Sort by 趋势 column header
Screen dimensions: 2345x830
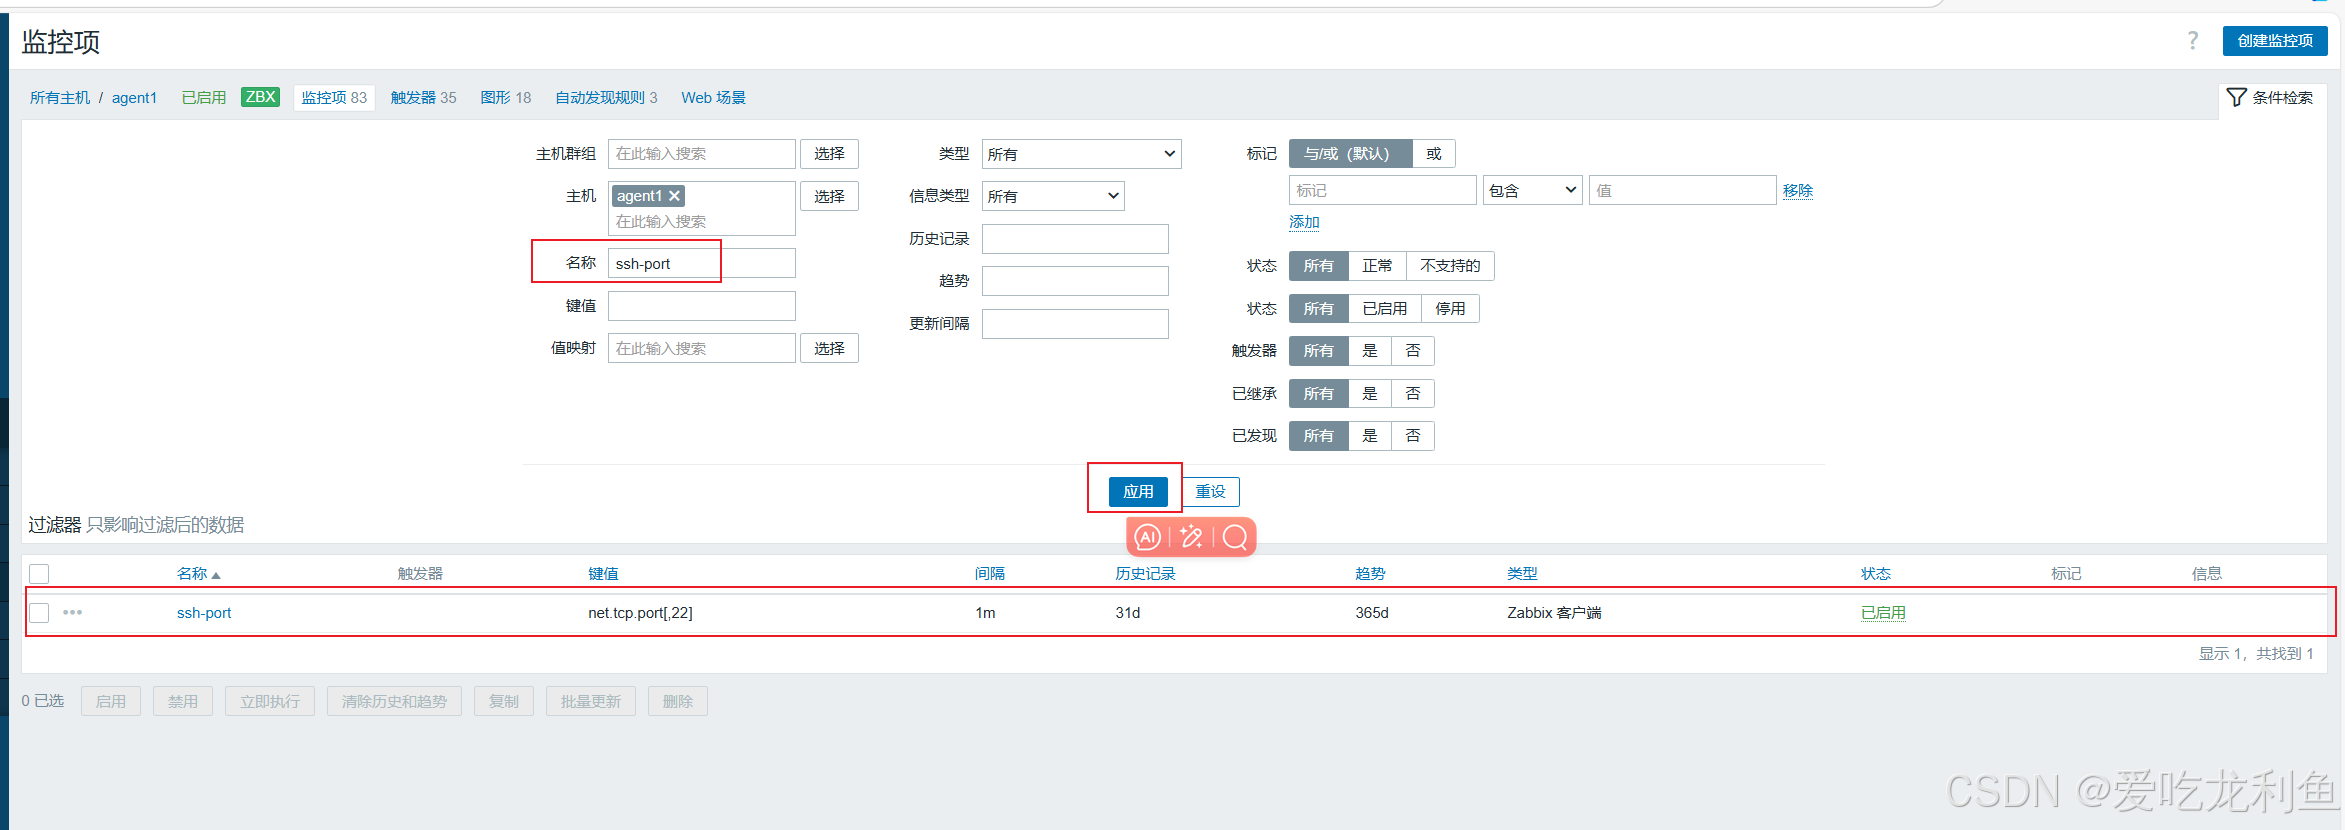point(1370,574)
